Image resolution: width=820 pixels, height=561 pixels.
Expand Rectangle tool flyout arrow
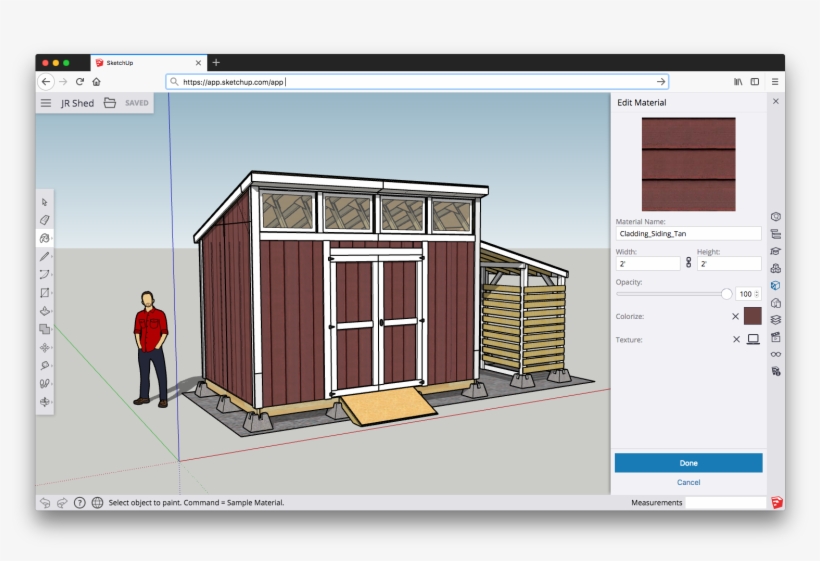click(x=51, y=293)
